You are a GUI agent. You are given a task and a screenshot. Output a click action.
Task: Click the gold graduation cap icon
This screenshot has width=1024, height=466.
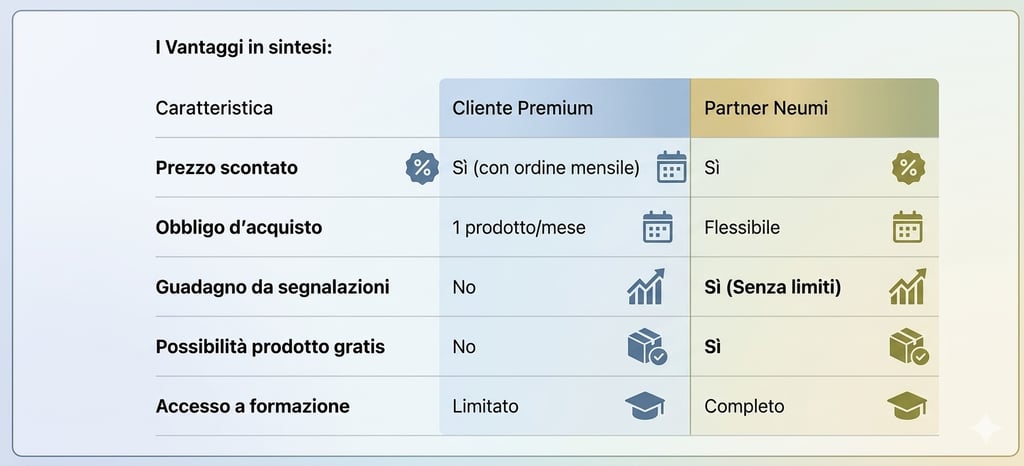click(x=907, y=406)
